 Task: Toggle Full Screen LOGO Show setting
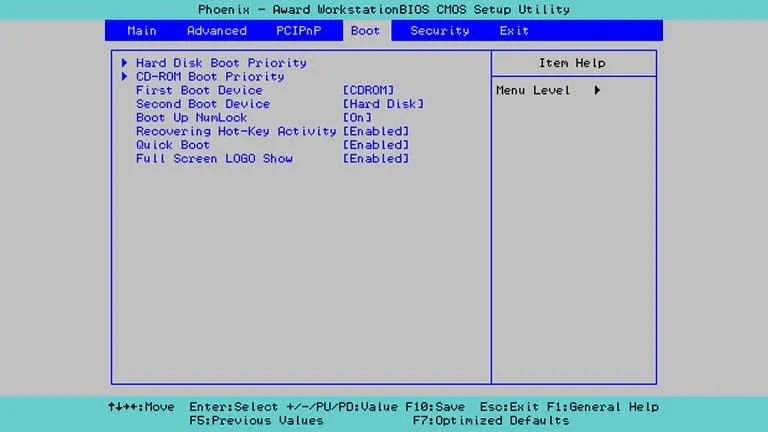375,158
